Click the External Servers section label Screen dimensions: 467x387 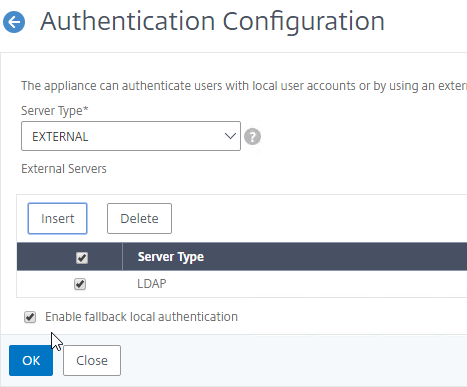tap(64, 169)
